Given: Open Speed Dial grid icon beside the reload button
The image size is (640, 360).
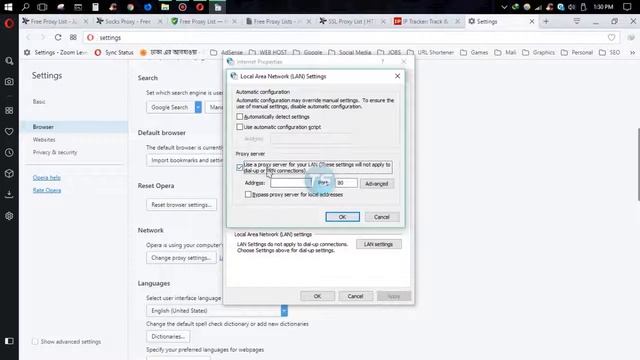Looking at the screenshot, I should pos(73,38).
